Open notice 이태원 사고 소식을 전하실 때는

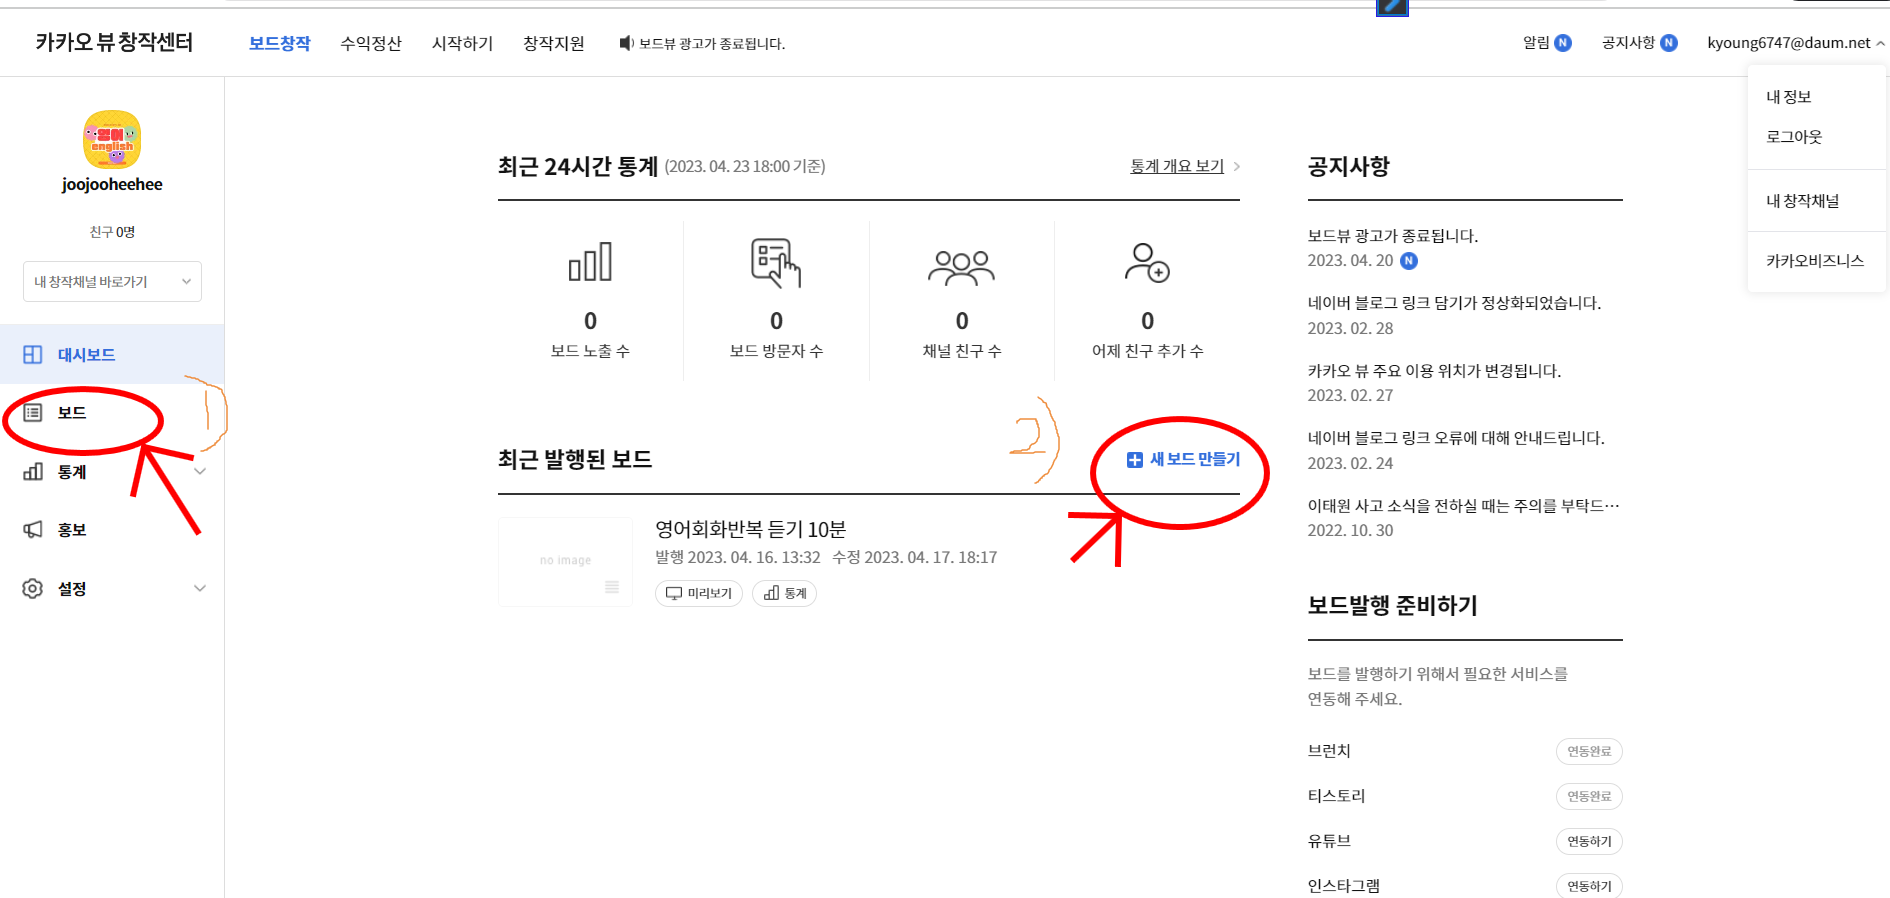point(1464,506)
